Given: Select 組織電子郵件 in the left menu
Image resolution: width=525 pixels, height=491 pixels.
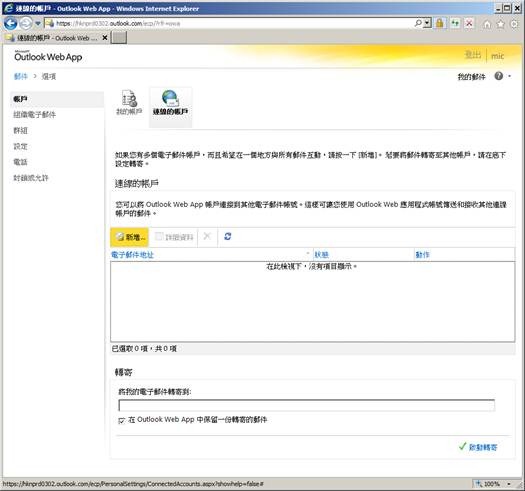Looking at the screenshot, I should 34,115.
